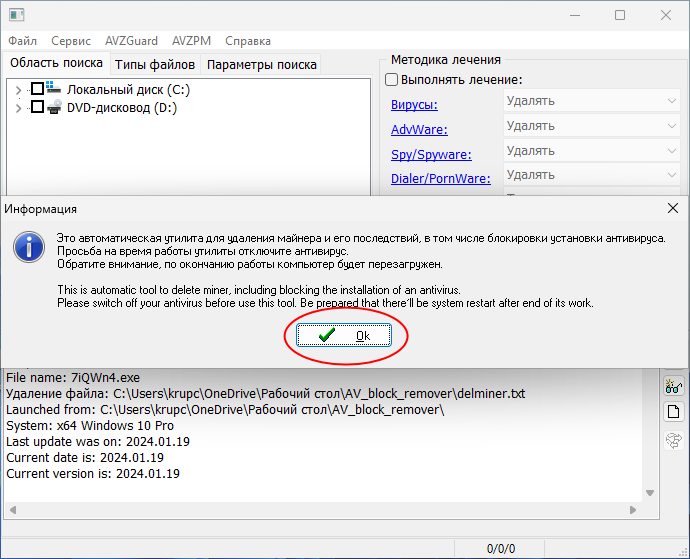Click the 'Launched from' log line
690x559 pixels.
tap(225, 410)
